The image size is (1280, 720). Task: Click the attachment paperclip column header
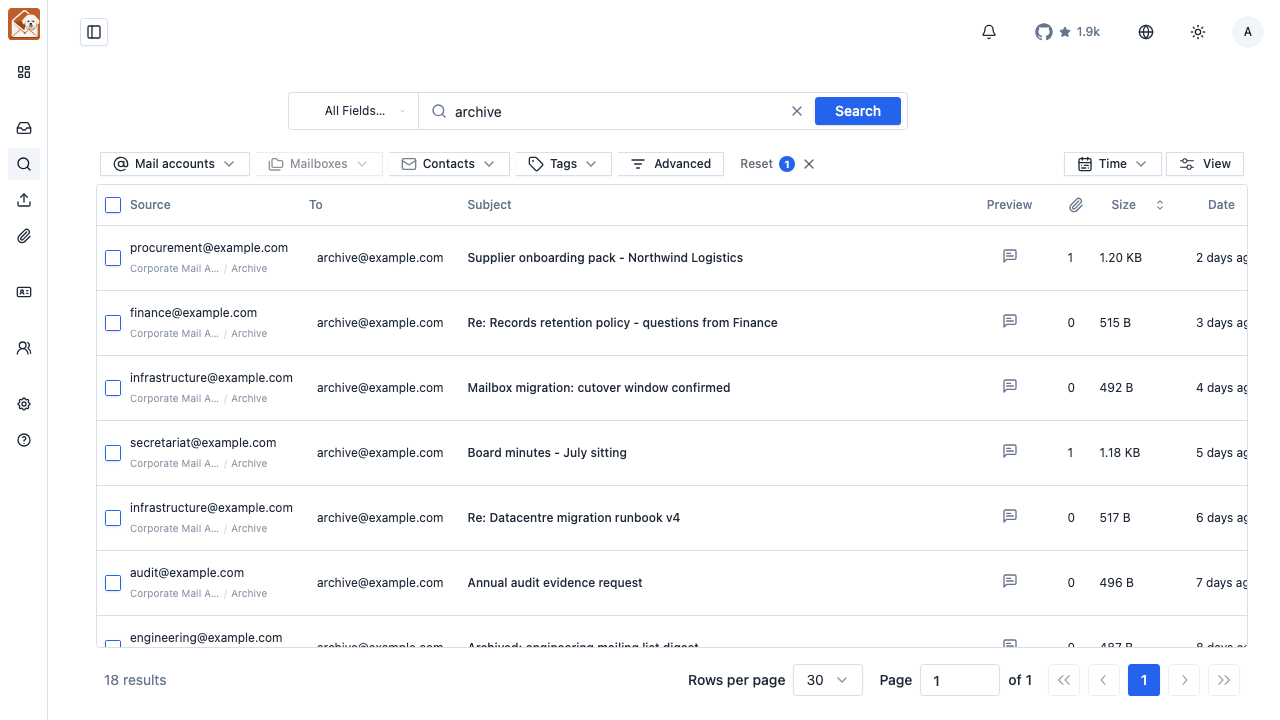click(1076, 205)
